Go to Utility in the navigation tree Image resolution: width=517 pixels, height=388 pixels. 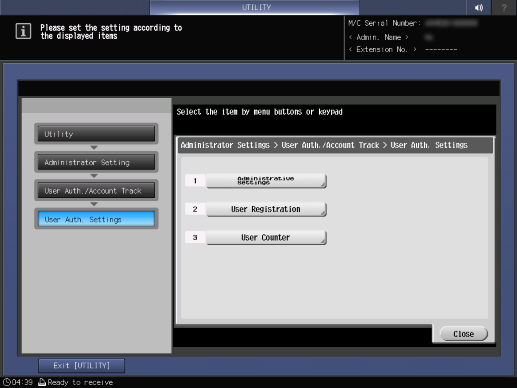(96, 134)
